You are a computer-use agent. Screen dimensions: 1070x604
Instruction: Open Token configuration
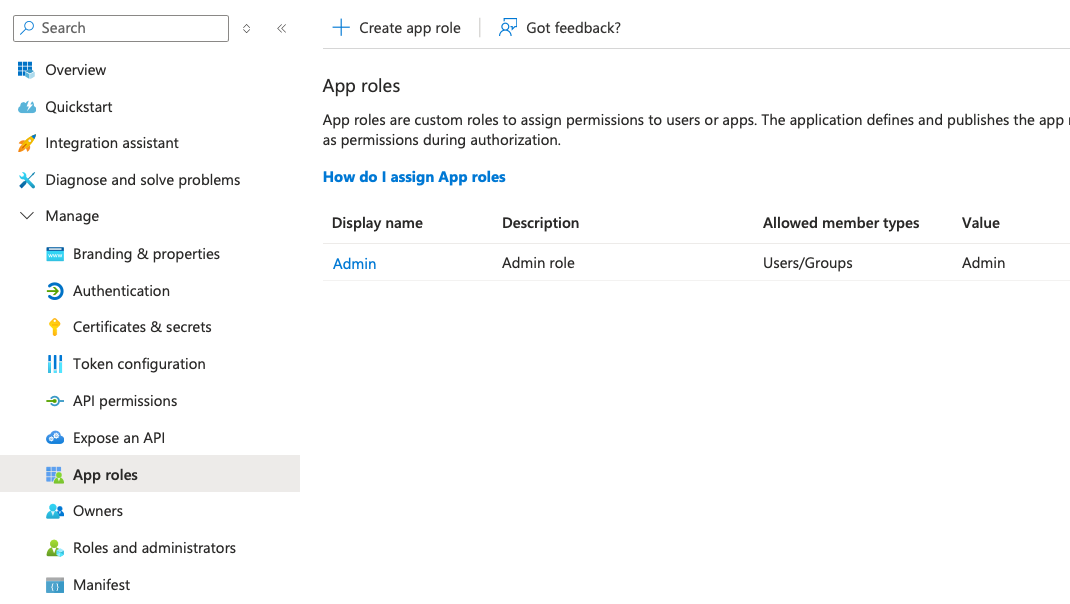(139, 364)
